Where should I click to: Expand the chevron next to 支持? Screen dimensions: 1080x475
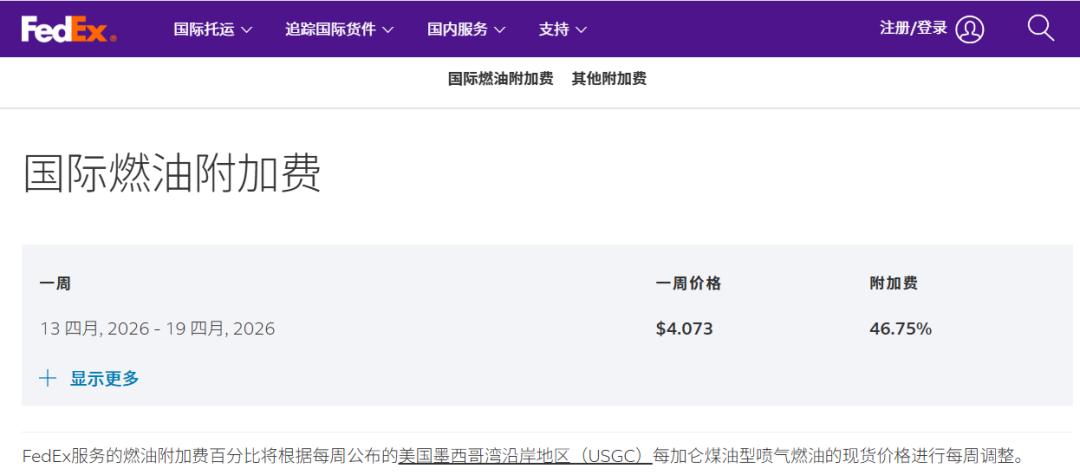click(x=582, y=30)
